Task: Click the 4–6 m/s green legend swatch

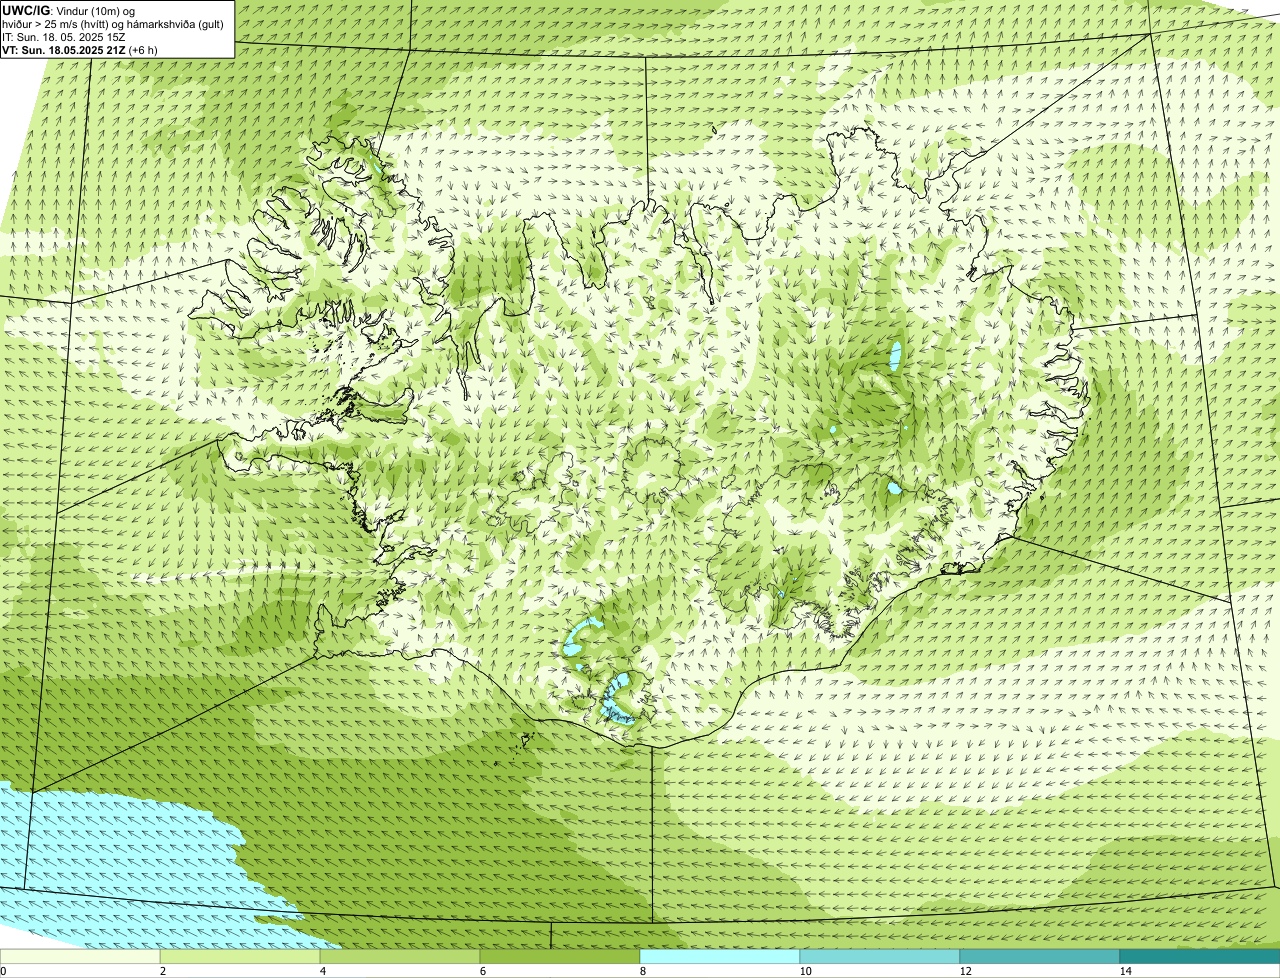Action: tap(400, 956)
